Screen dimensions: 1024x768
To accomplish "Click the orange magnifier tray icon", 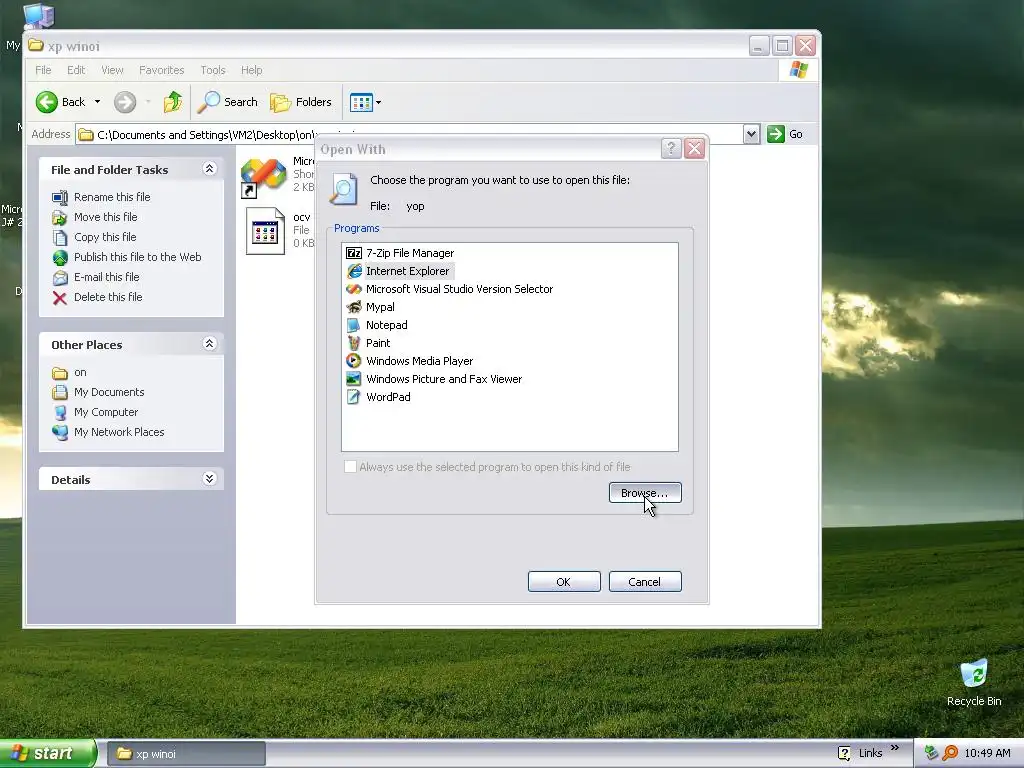I will click(950, 754).
